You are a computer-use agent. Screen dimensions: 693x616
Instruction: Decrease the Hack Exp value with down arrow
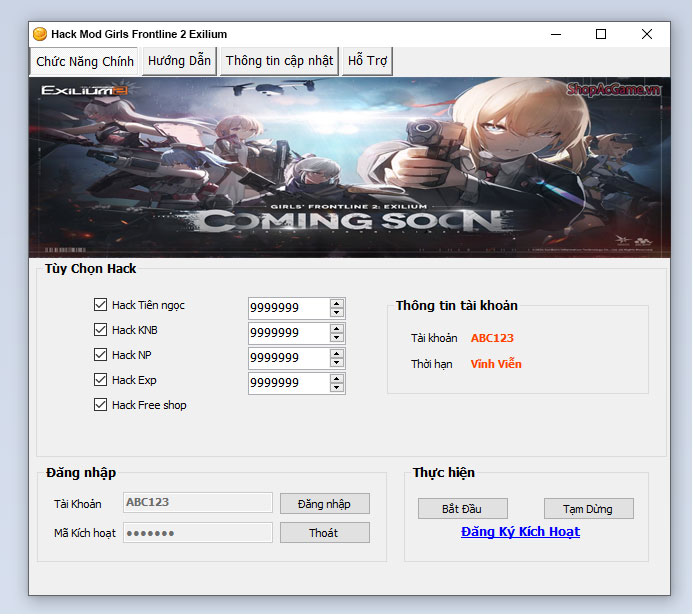click(337, 388)
